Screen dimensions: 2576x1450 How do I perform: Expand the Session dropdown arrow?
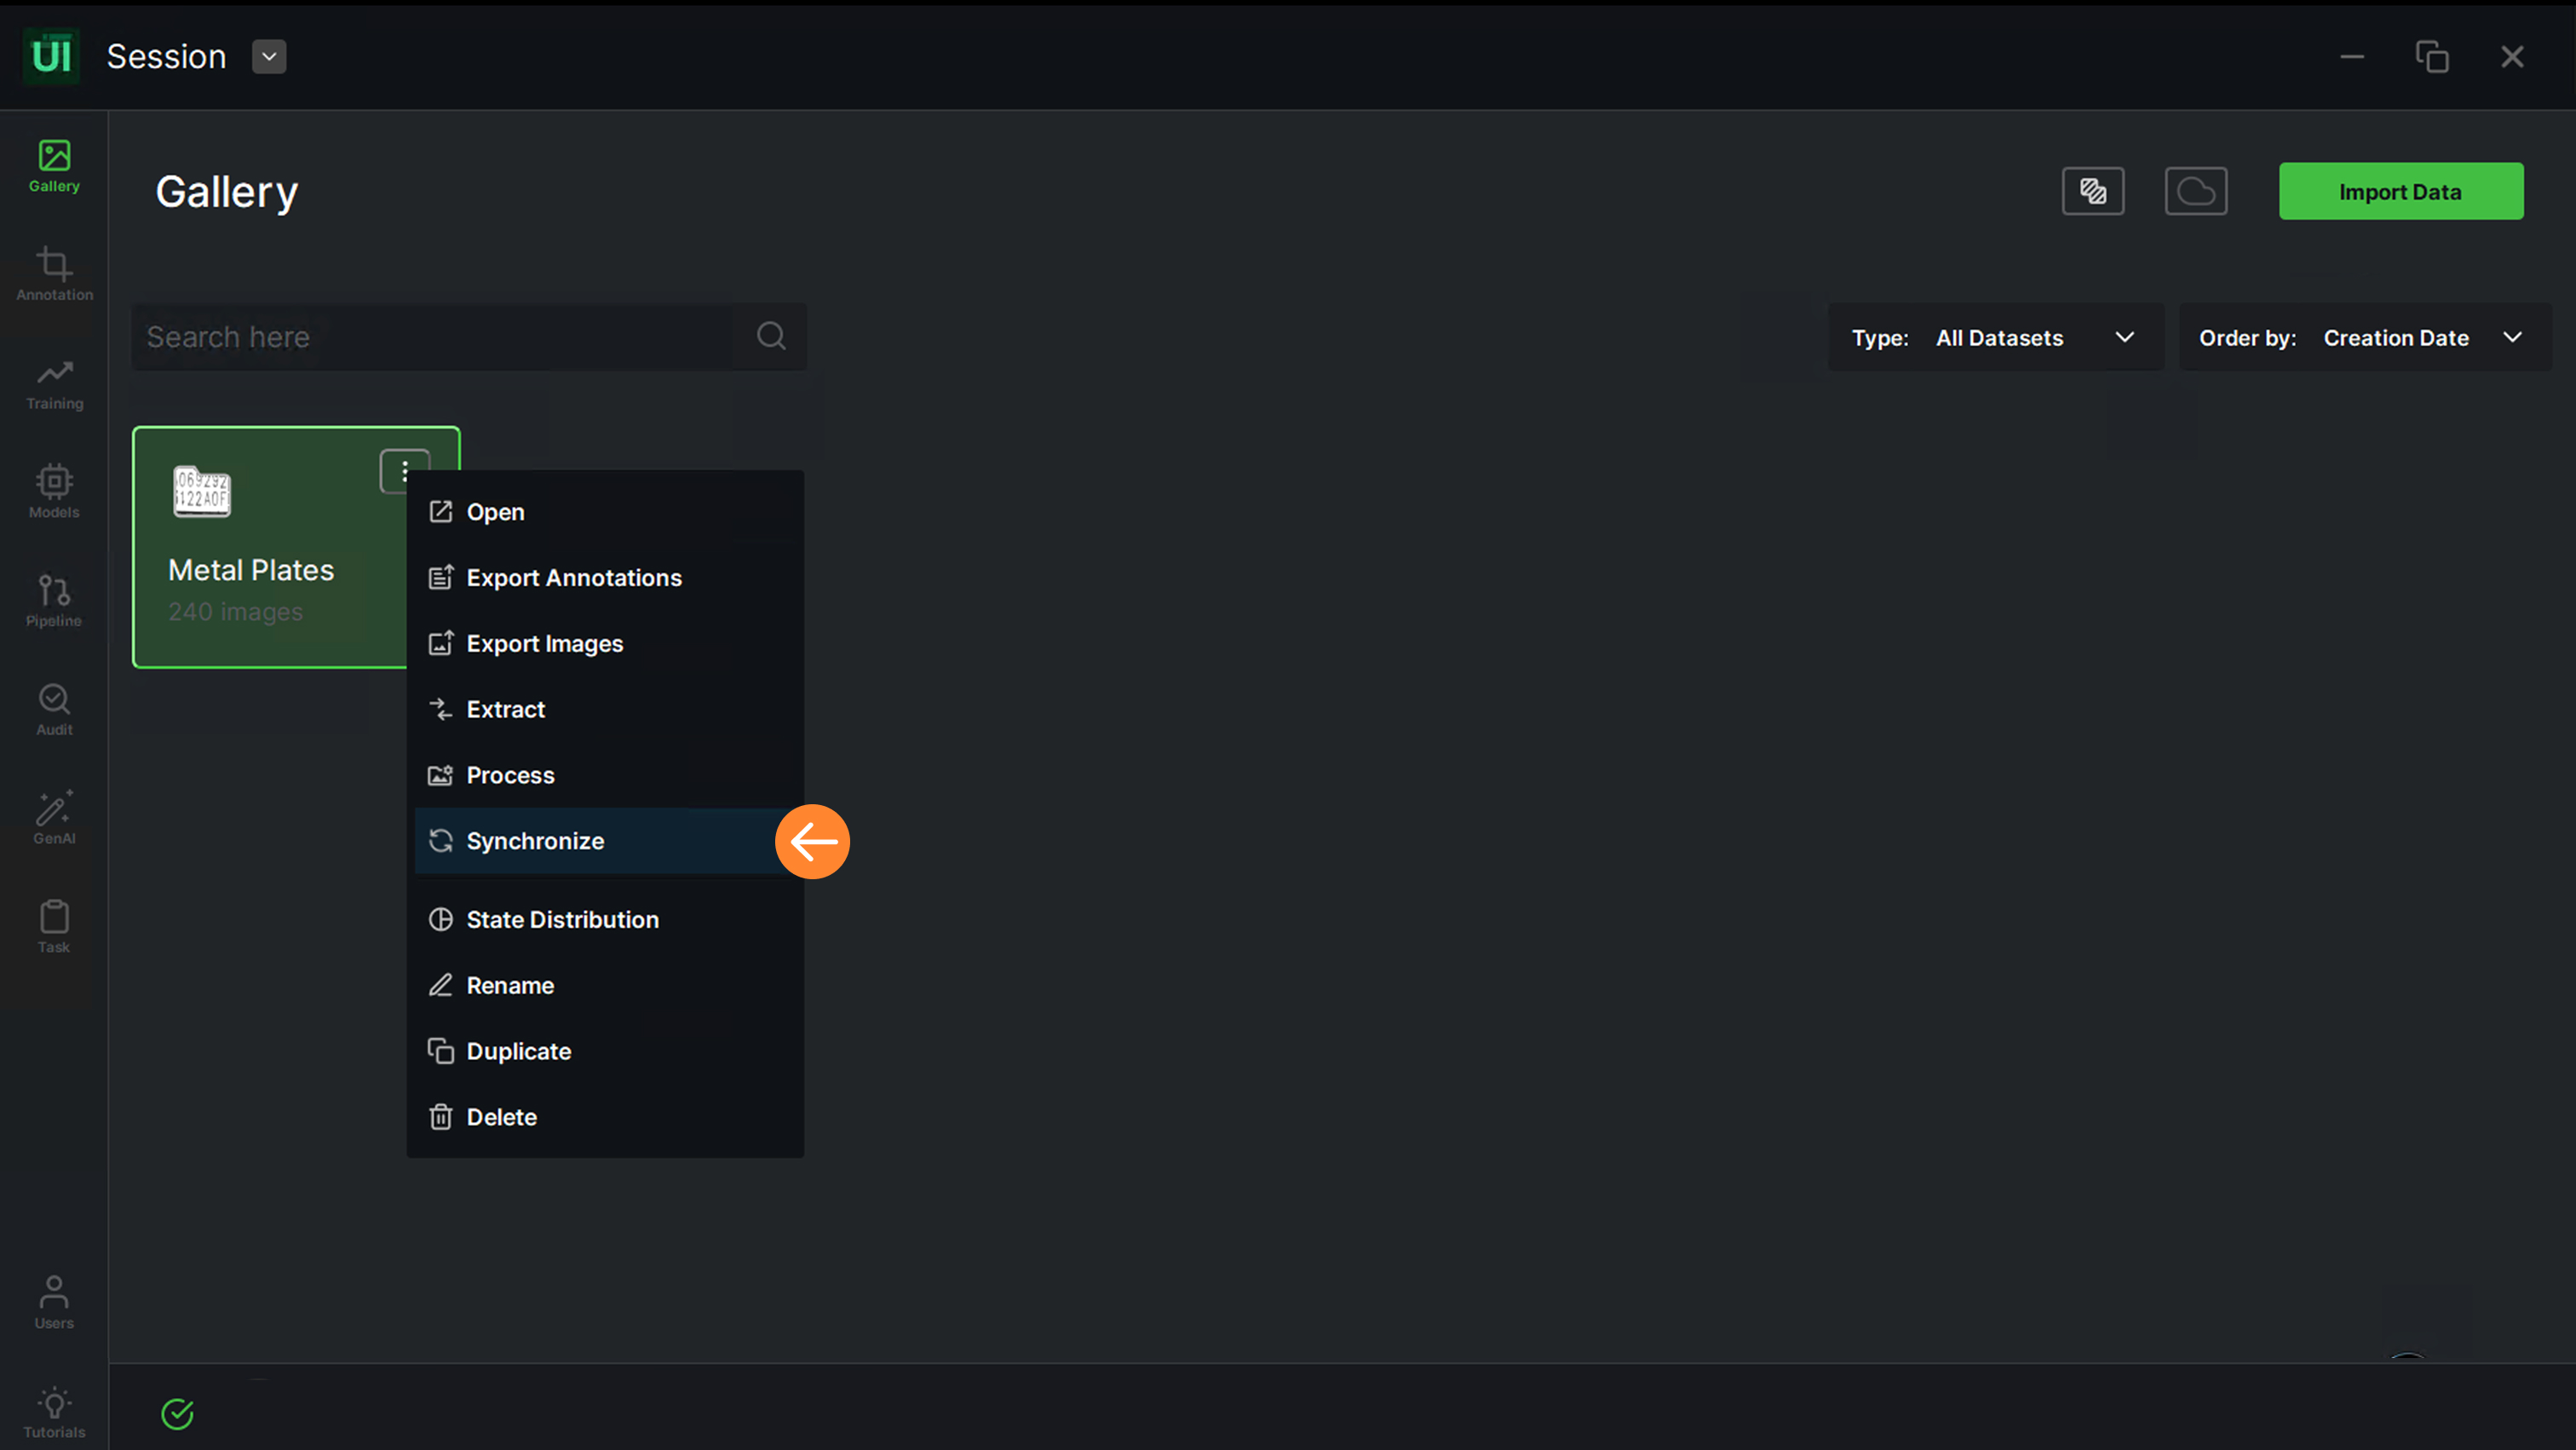tap(269, 57)
